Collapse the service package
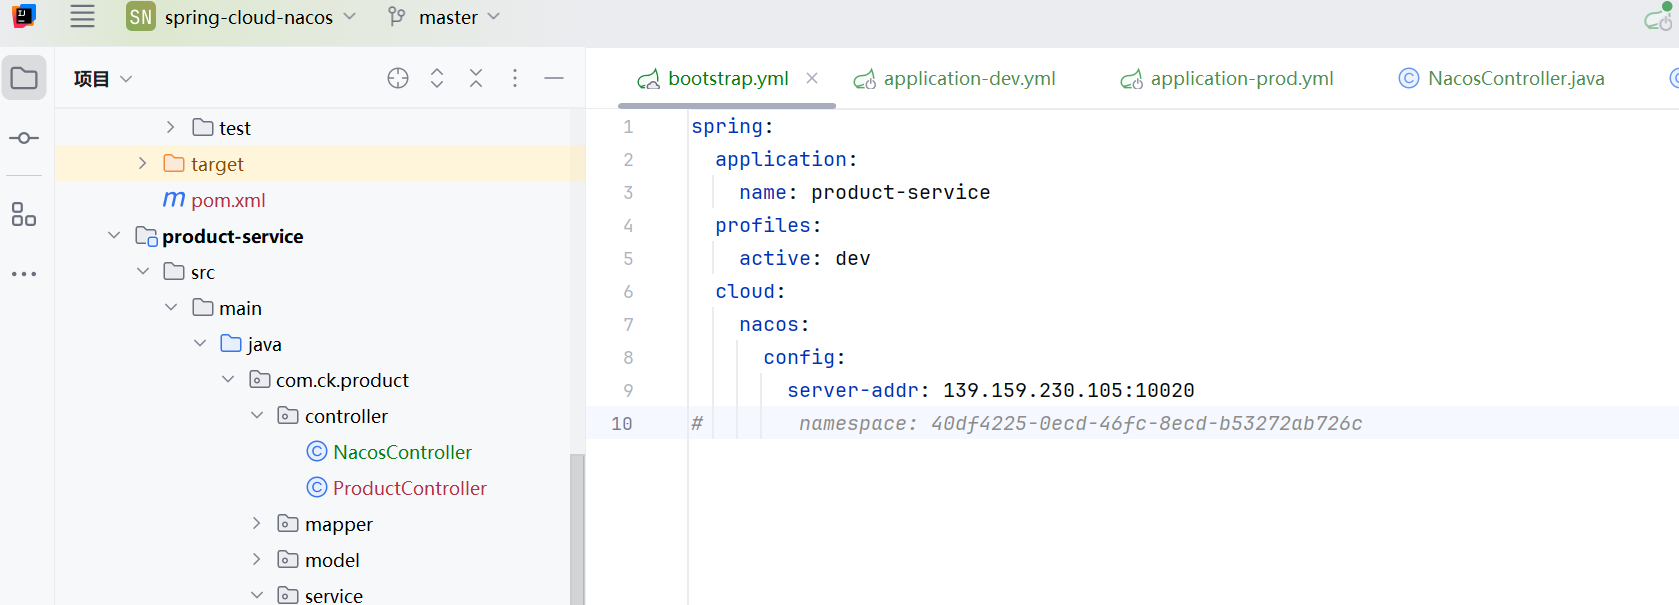This screenshot has width=1679, height=605. pyautogui.click(x=257, y=595)
